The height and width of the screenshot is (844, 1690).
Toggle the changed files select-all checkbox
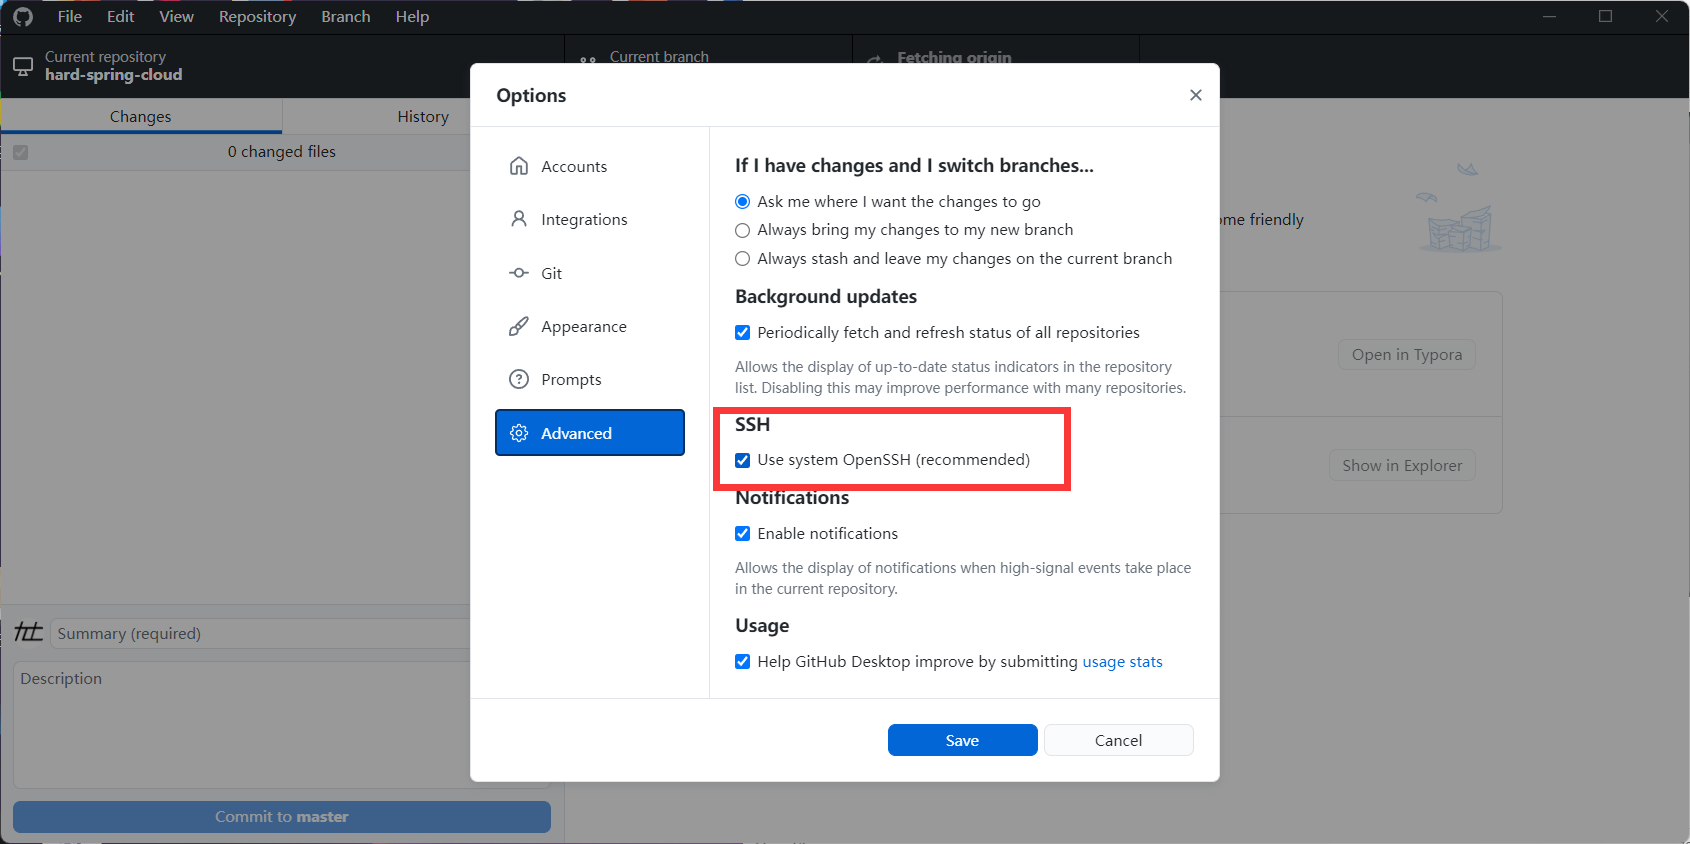[21, 153]
